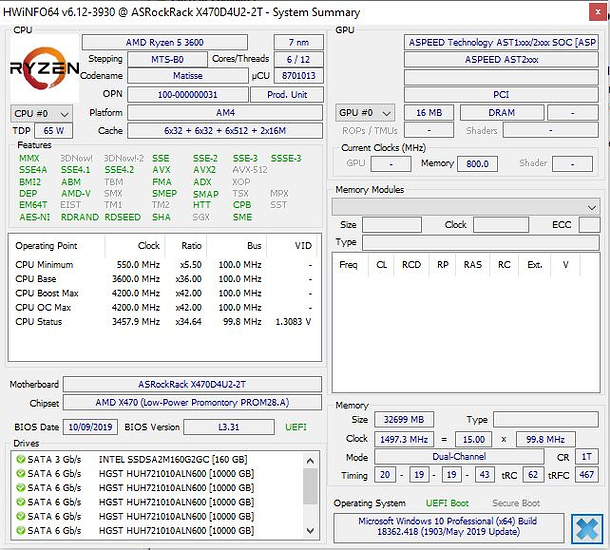Click the Prod. Unit field
610x550 pixels.
pos(287,95)
